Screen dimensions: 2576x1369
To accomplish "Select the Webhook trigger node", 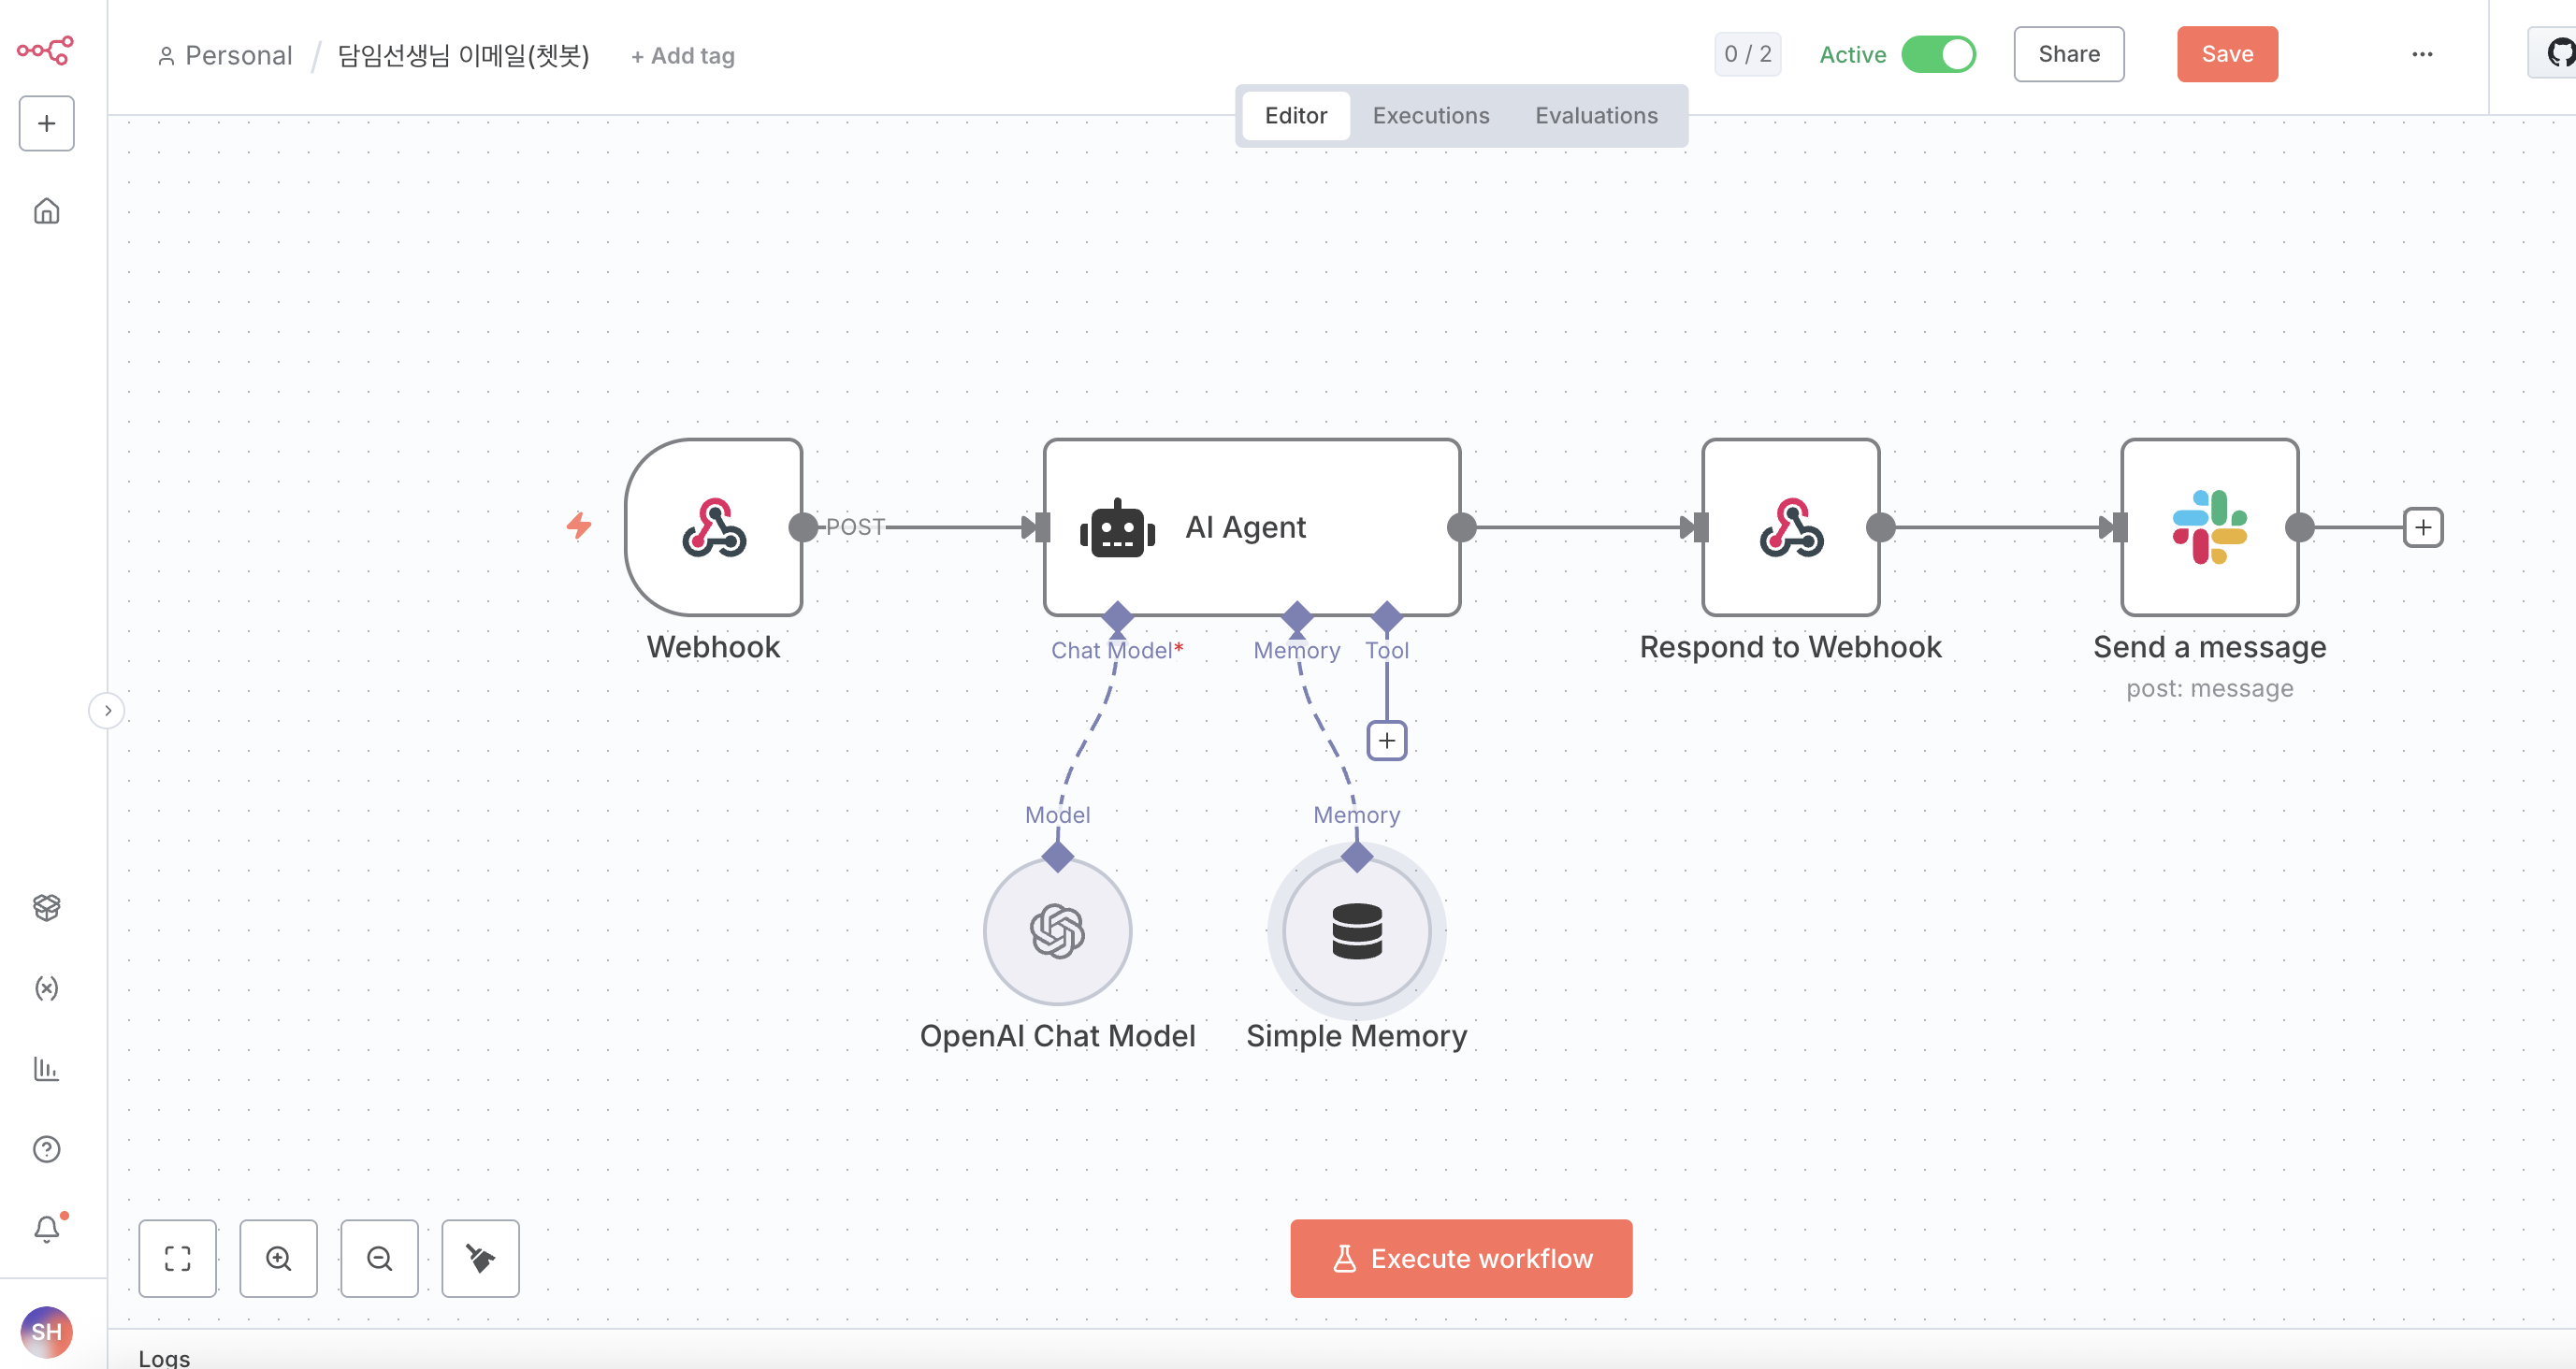I will click(714, 527).
